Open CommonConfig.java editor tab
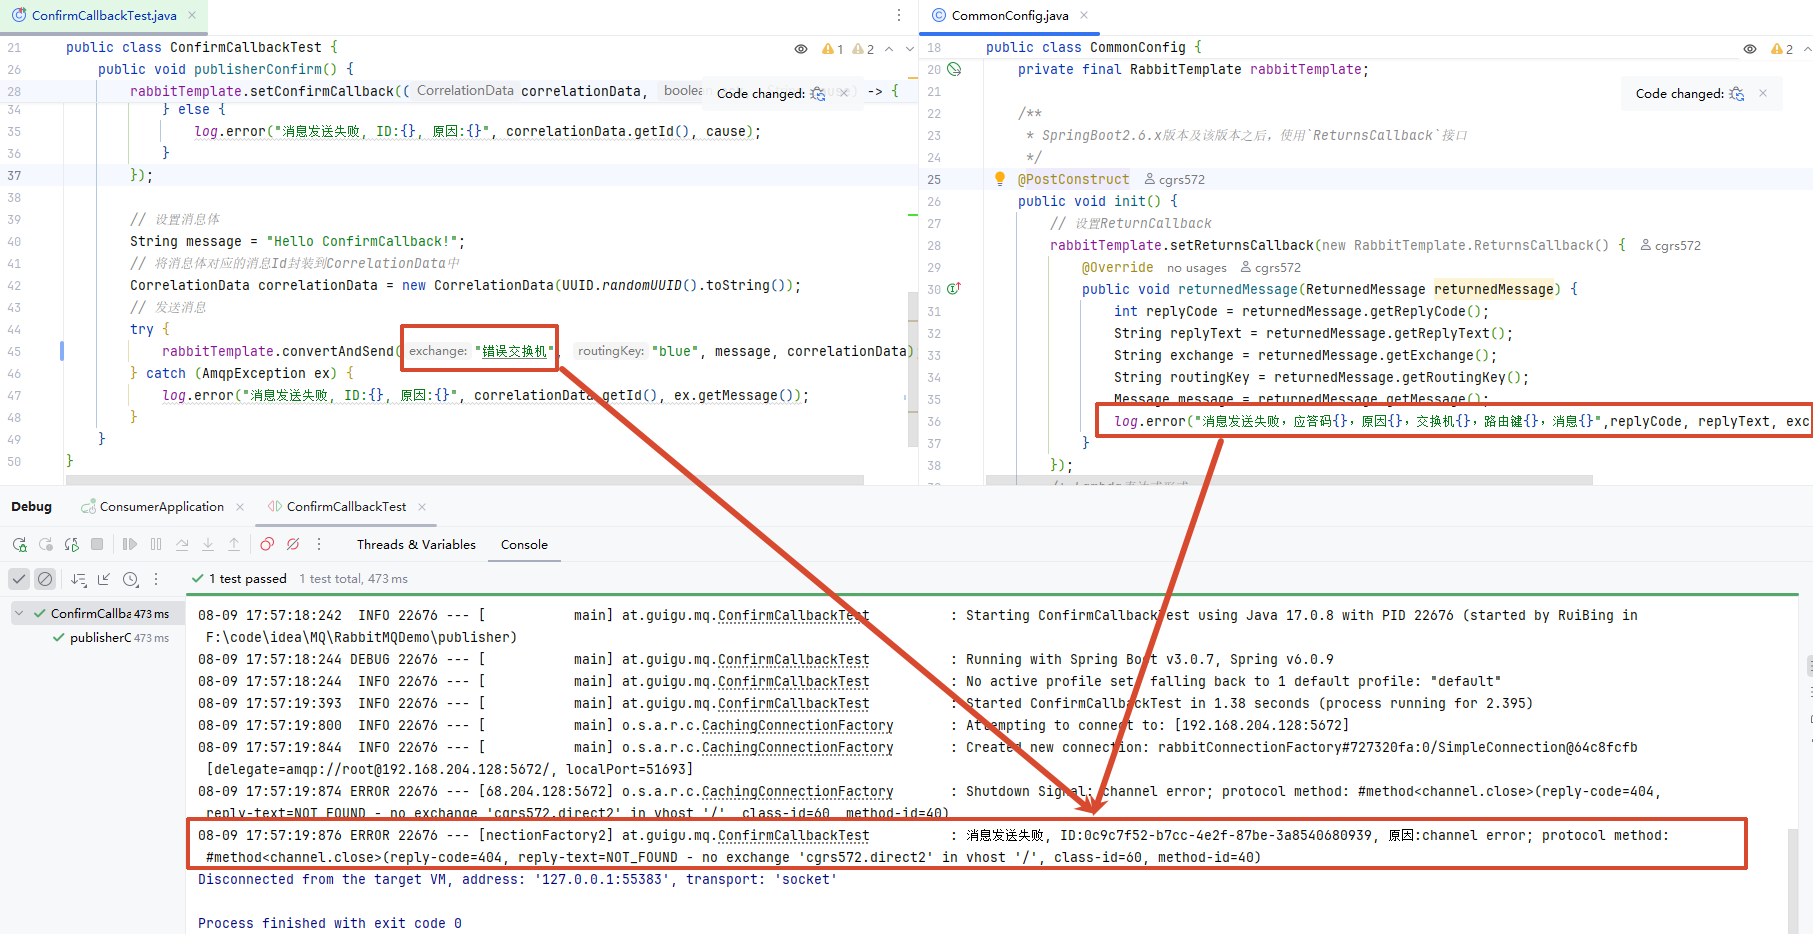The height and width of the screenshot is (934, 1813). (x=1009, y=15)
